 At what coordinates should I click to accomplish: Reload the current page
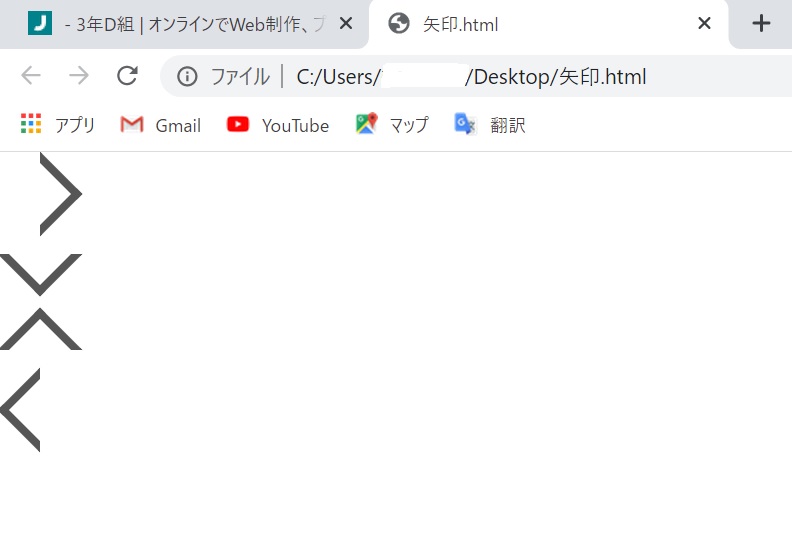[127, 76]
